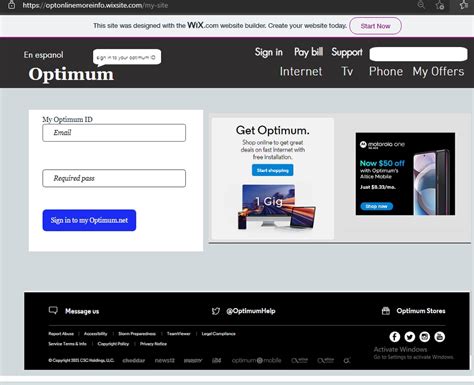This screenshot has width=474, height=385.
Task: Focus the Email input field
Action: (x=114, y=133)
